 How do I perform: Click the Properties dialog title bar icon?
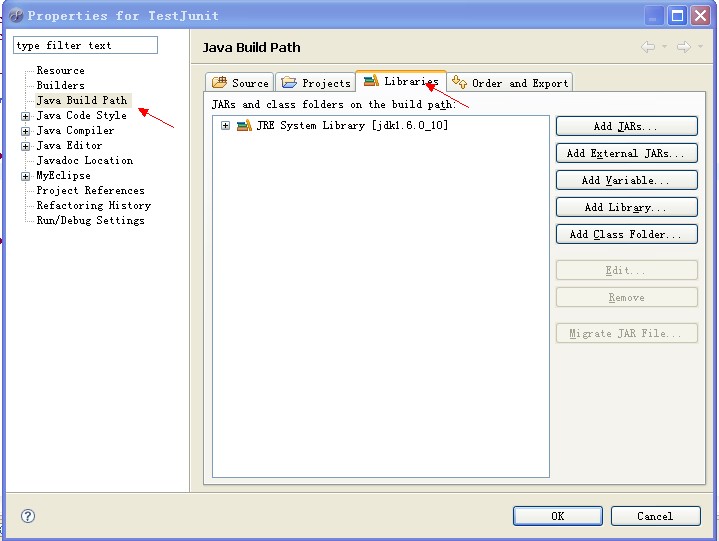click(x=16, y=16)
